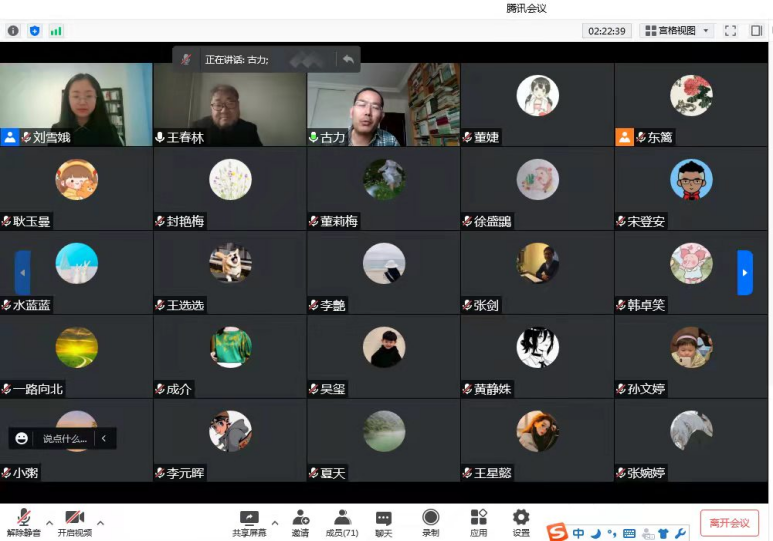
Task: Click the network signal status icon
Action: tap(56, 31)
